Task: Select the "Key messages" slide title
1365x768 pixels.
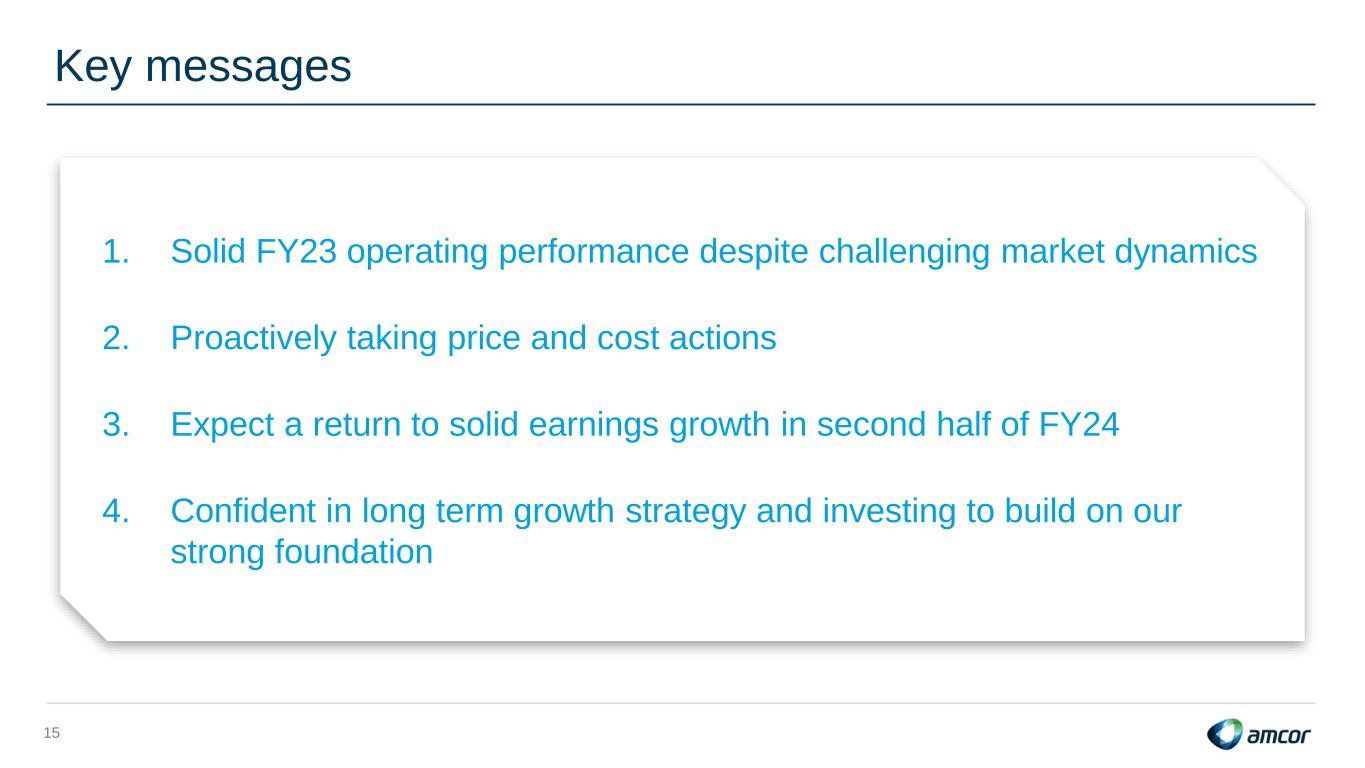Action: coord(203,66)
